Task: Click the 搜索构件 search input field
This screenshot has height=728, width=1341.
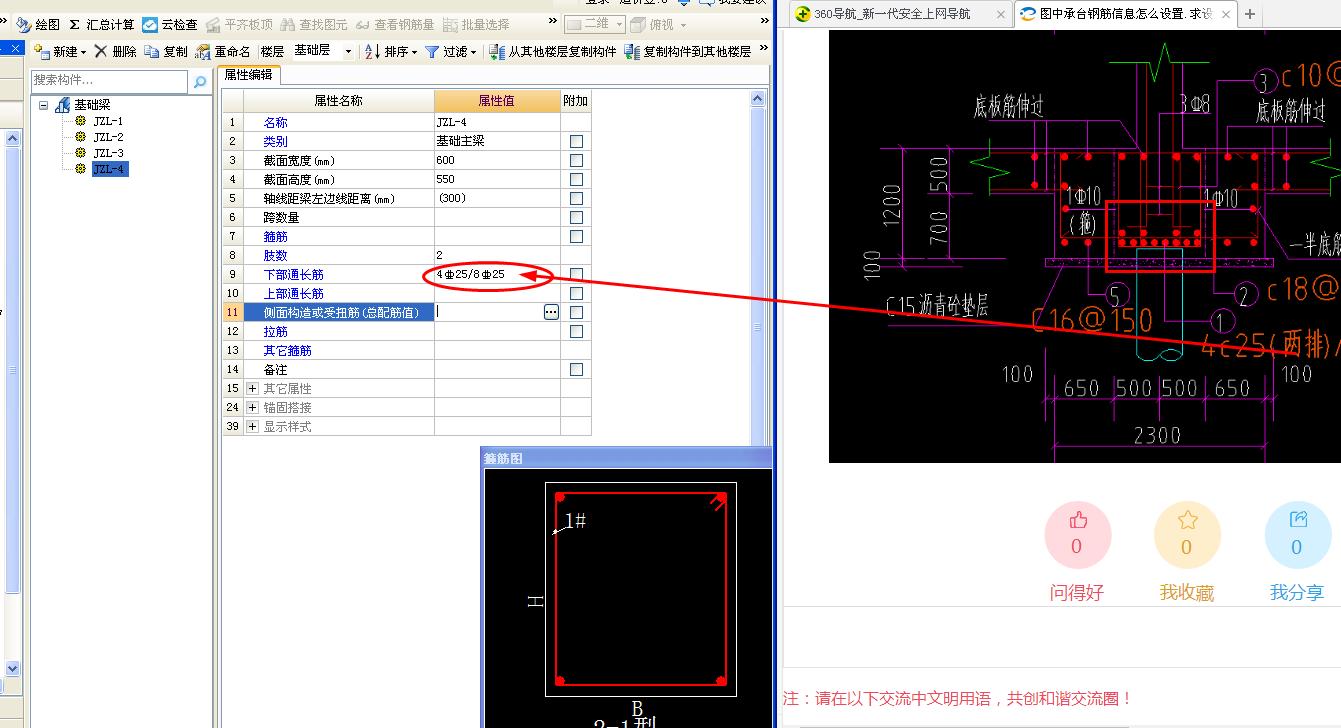Action: 109,80
